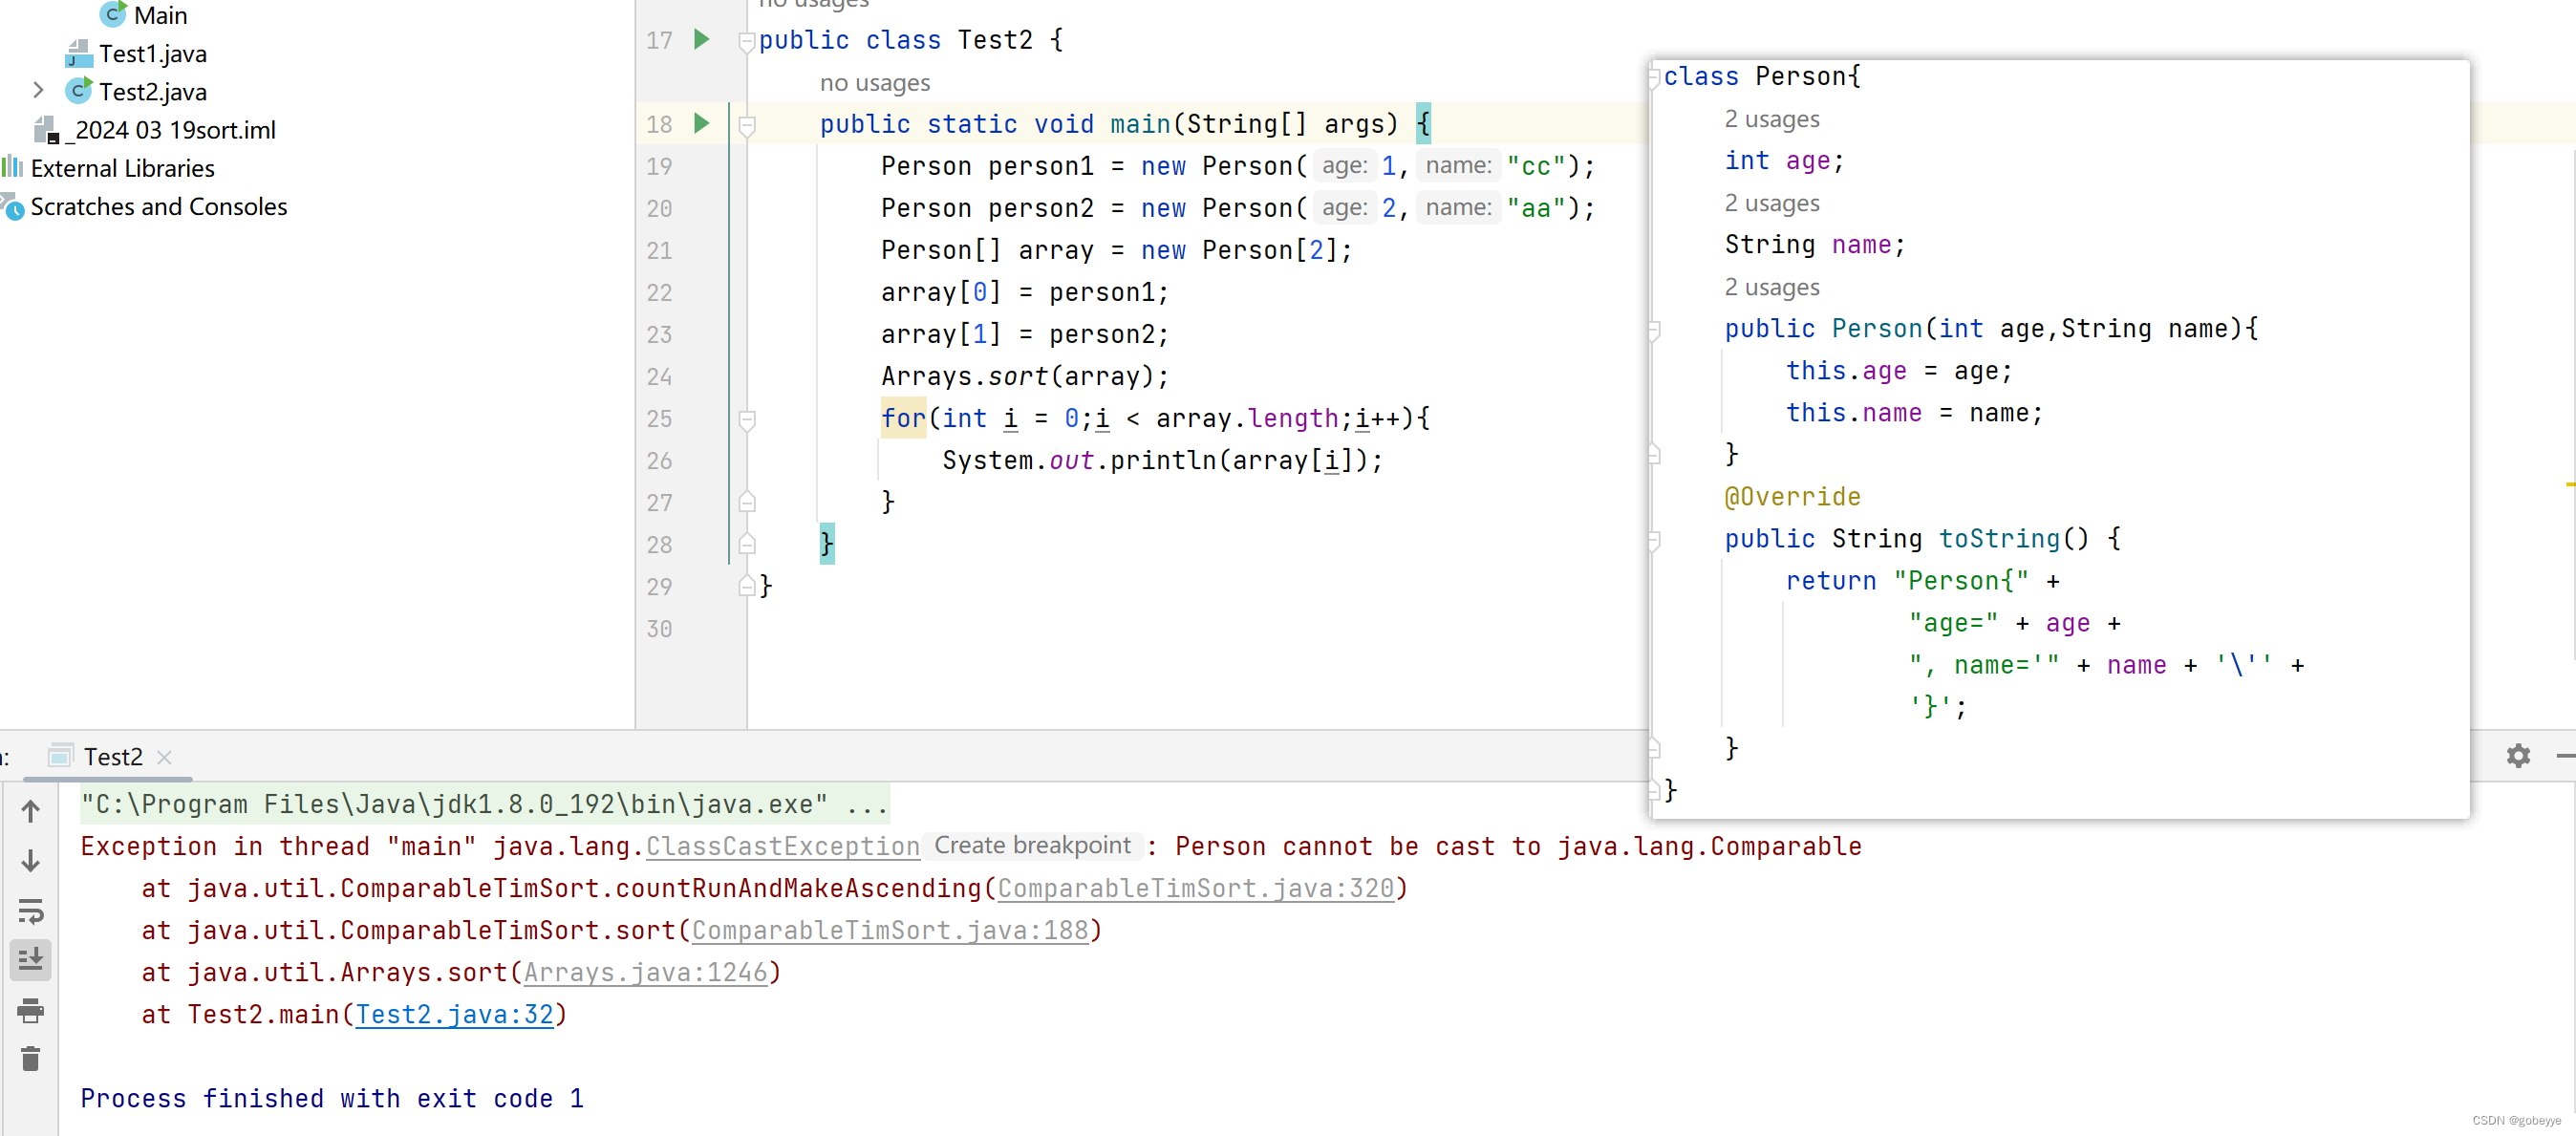Expand Test2.java in project tree
Viewport: 2576px width, 1136px height.
38,91
